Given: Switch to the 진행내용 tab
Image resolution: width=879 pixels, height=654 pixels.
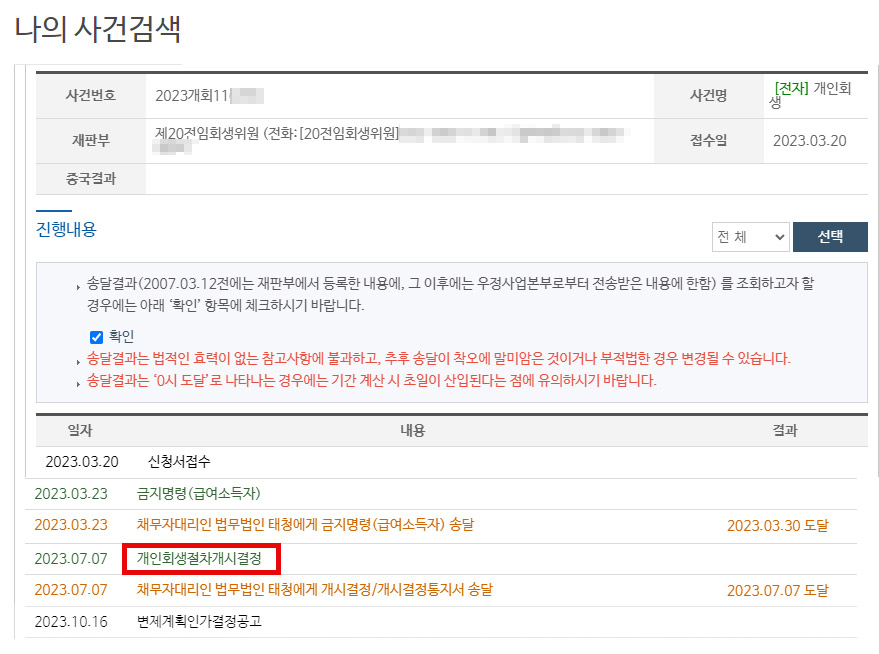Looking at the screenshot, I should (66, 229).
